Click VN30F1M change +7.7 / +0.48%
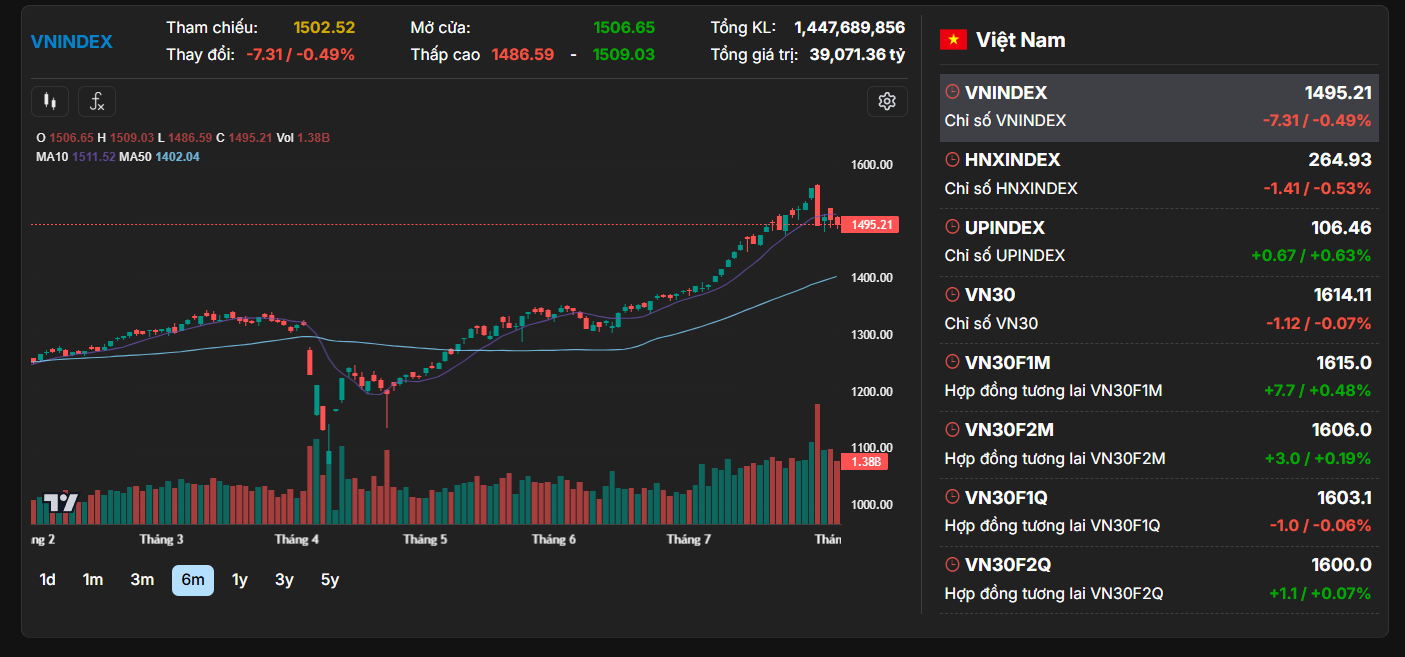1405x657 pixels. [1318, 390]
